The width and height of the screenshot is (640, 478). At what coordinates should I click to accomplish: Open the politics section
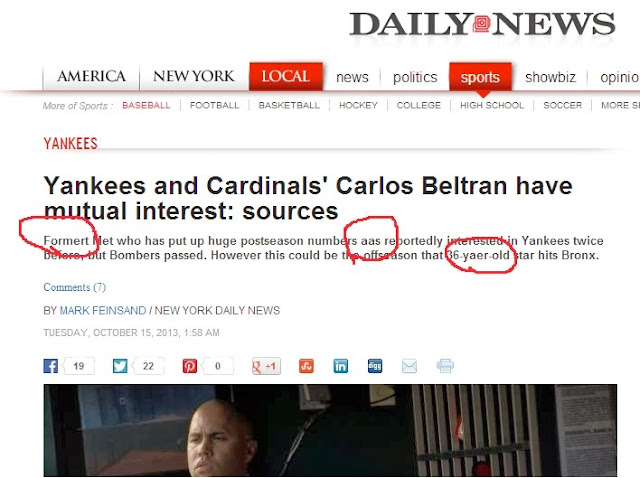pyautogui.click(x=415, y=77)
